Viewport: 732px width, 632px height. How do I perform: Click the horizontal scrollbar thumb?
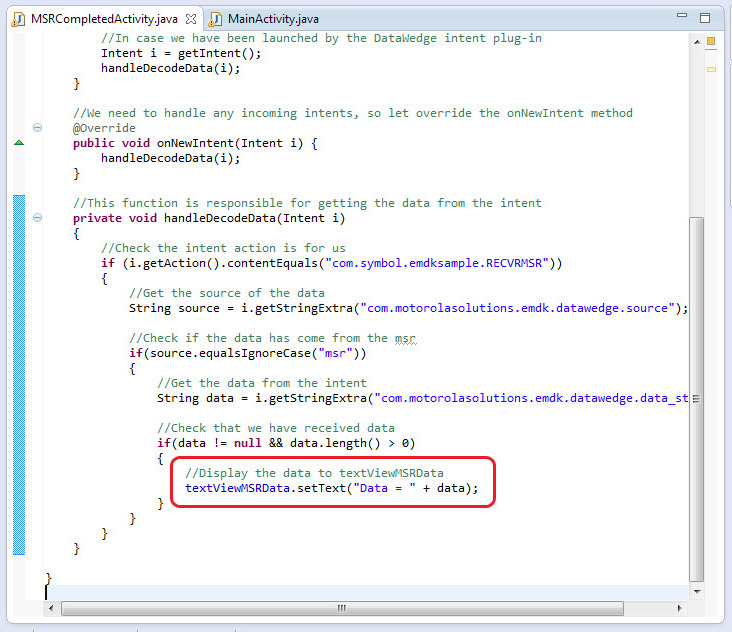click(x=340, y=607)
